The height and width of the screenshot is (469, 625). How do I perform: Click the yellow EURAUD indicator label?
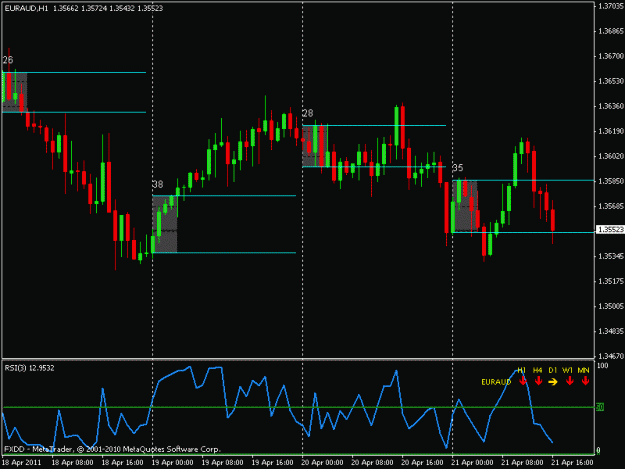(x=496, y=382)
